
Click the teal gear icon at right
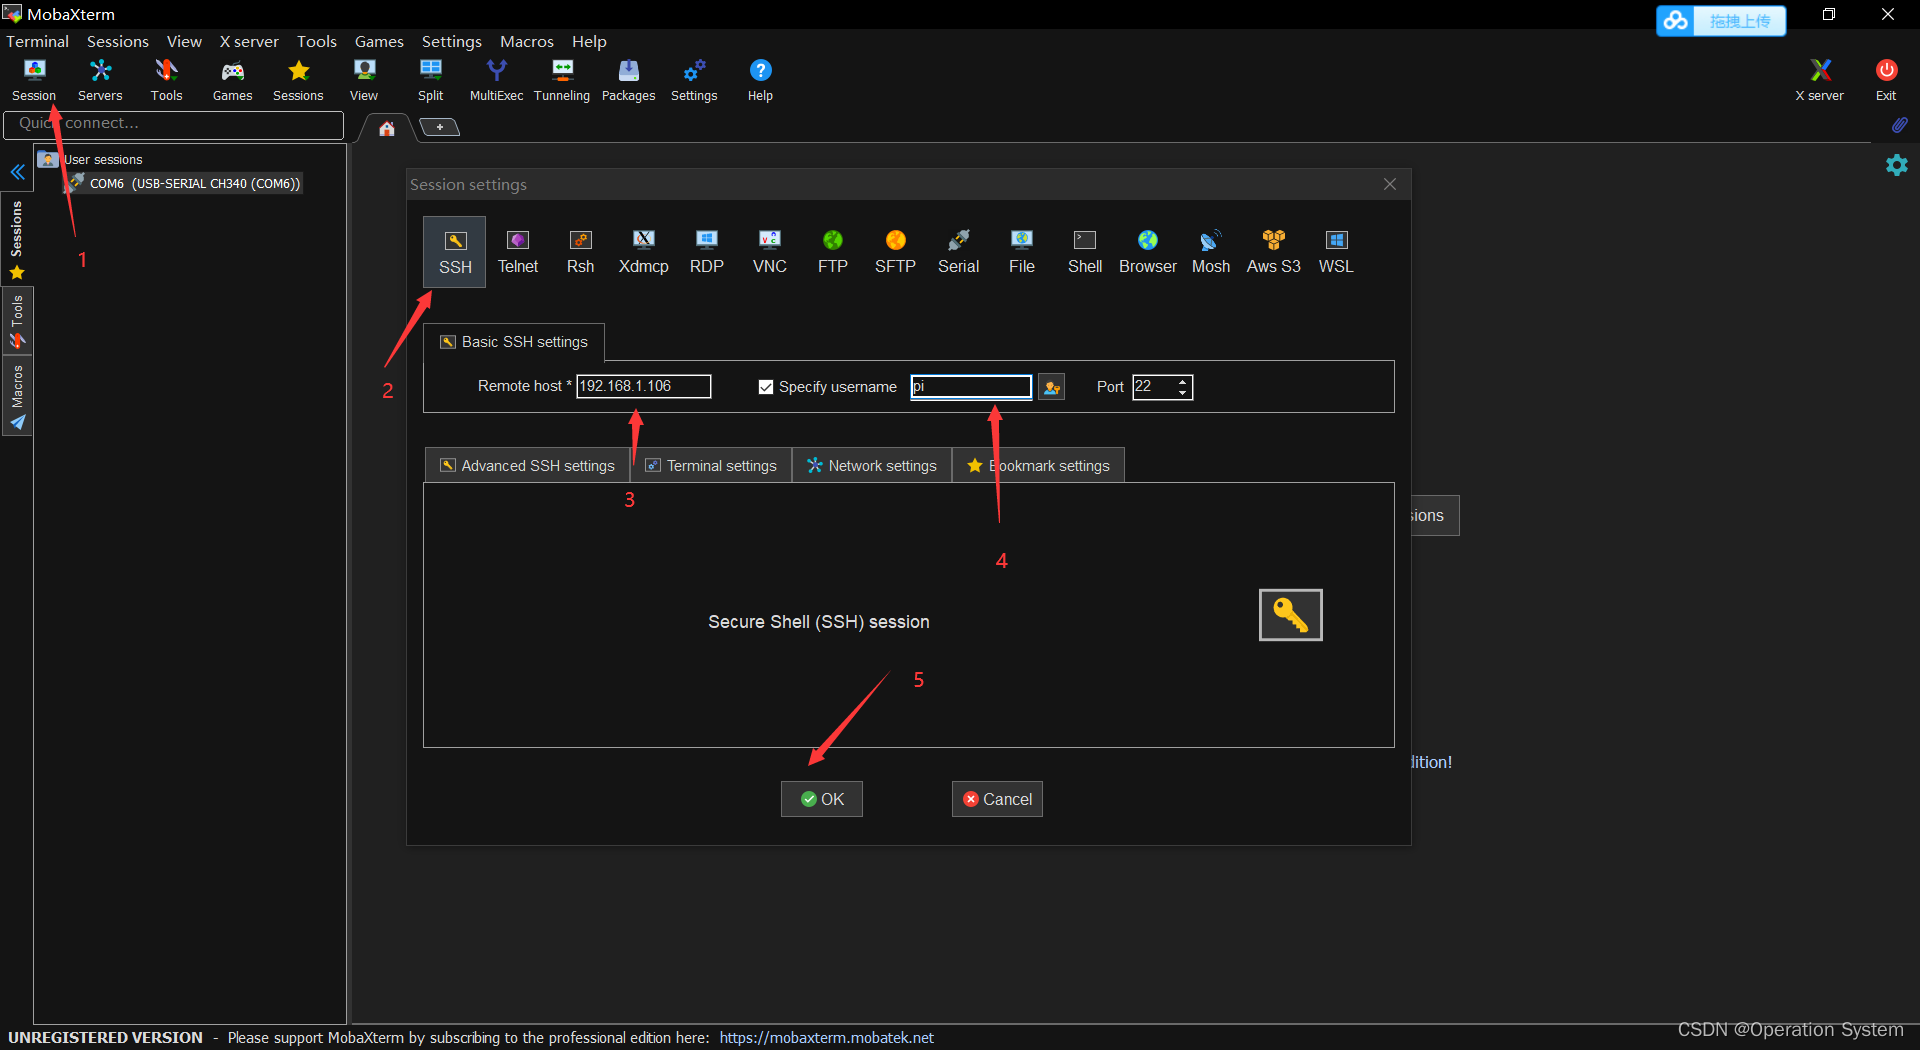(1896, 165)
